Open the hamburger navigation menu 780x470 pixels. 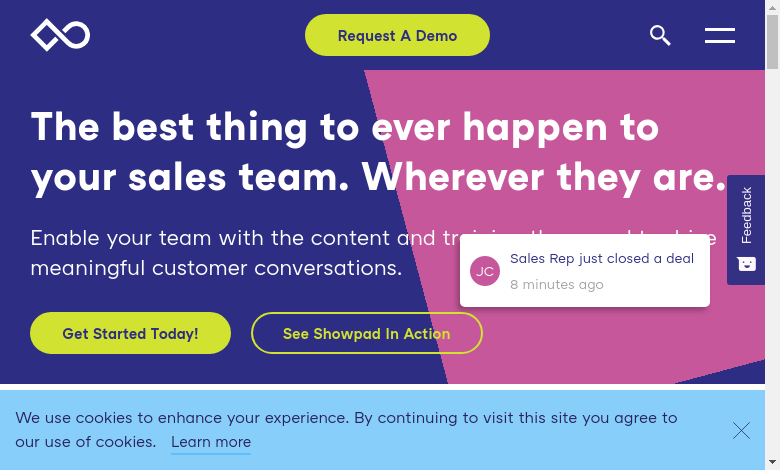720,35
